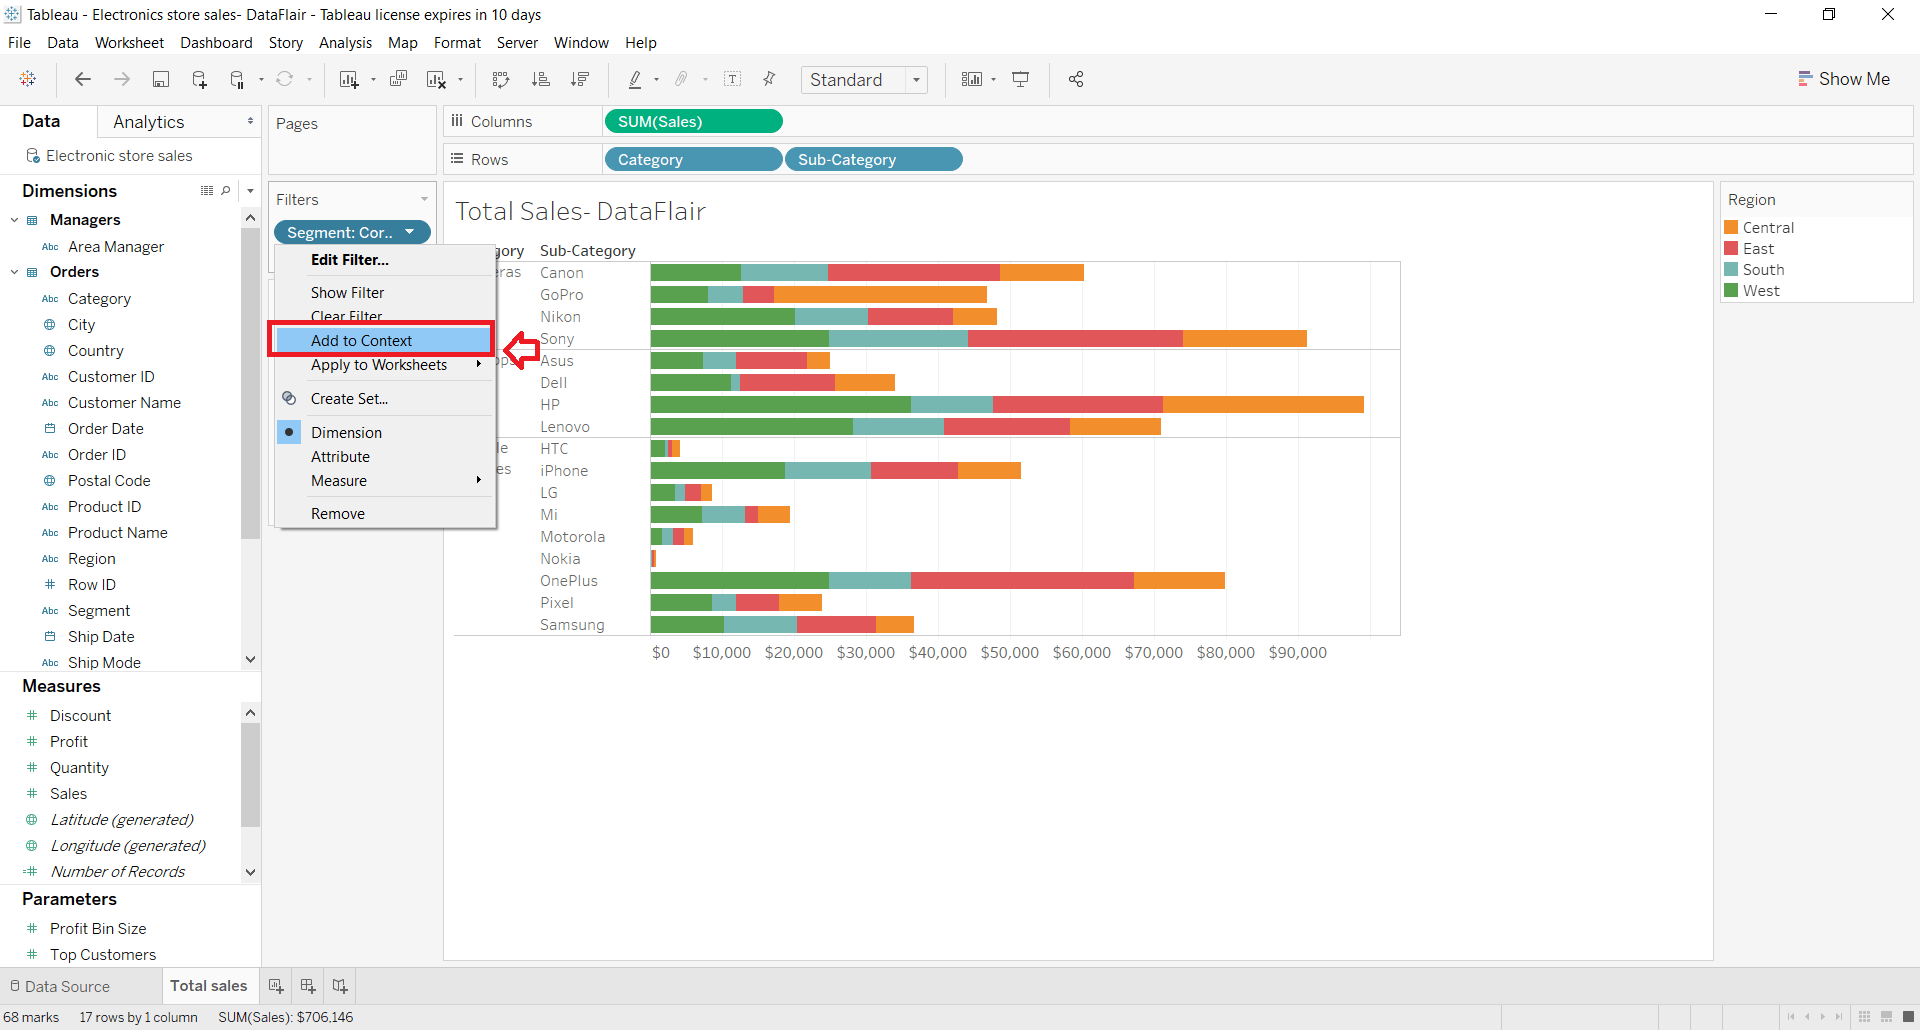Viewport: 1920px width, 1030px height.
Task: Click Add to Context in the menu
Action: click(361, 340)
